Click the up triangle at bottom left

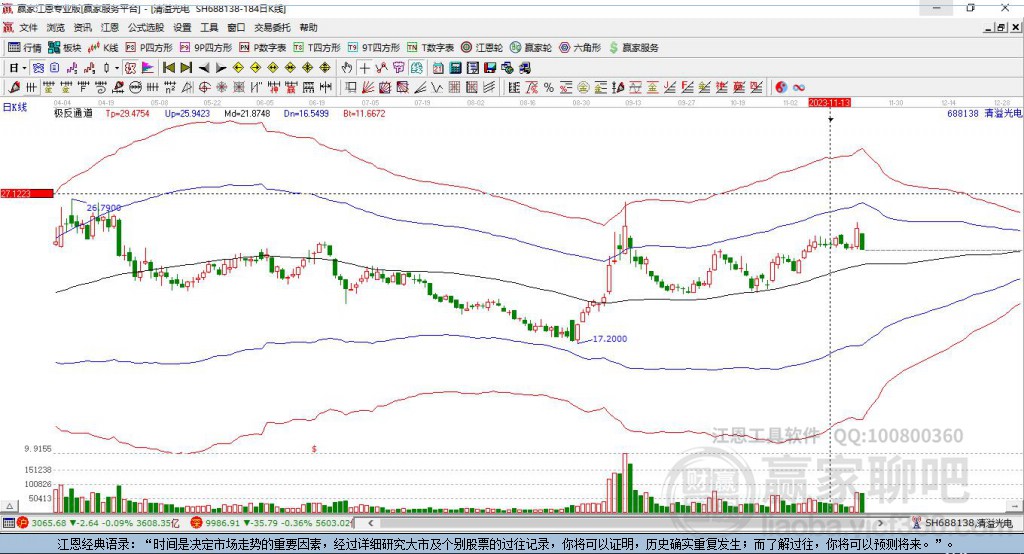(9, 506)
